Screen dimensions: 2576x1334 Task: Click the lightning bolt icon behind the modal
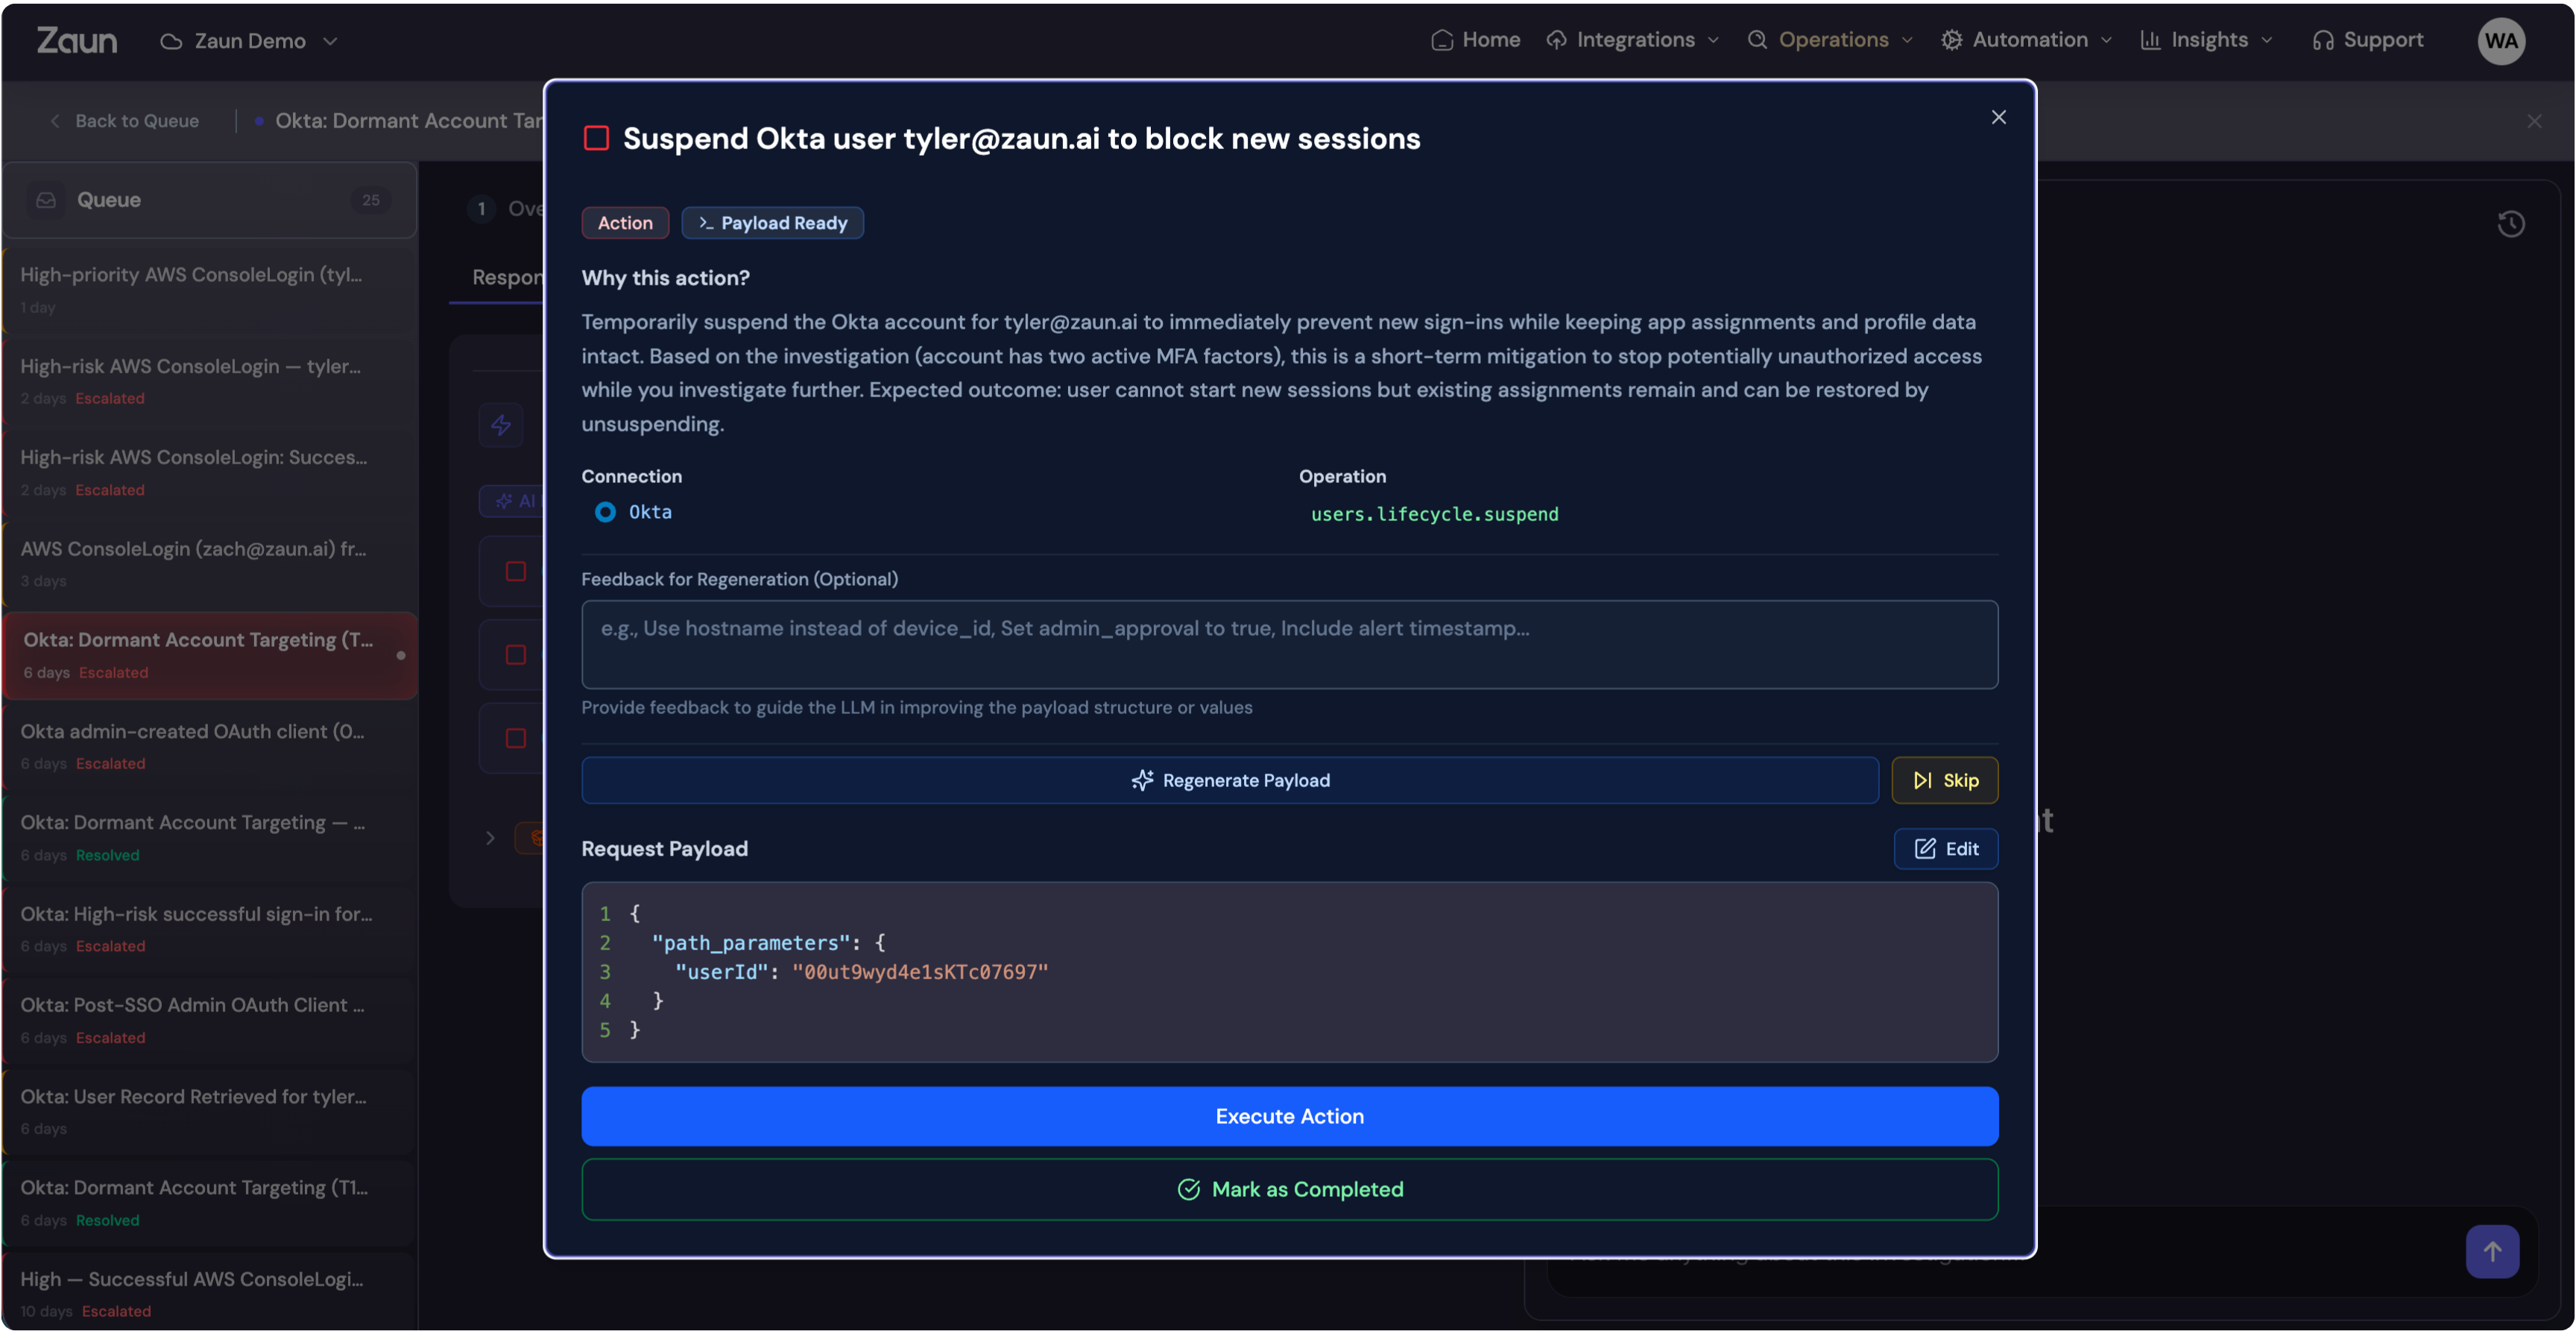(501, 425)
